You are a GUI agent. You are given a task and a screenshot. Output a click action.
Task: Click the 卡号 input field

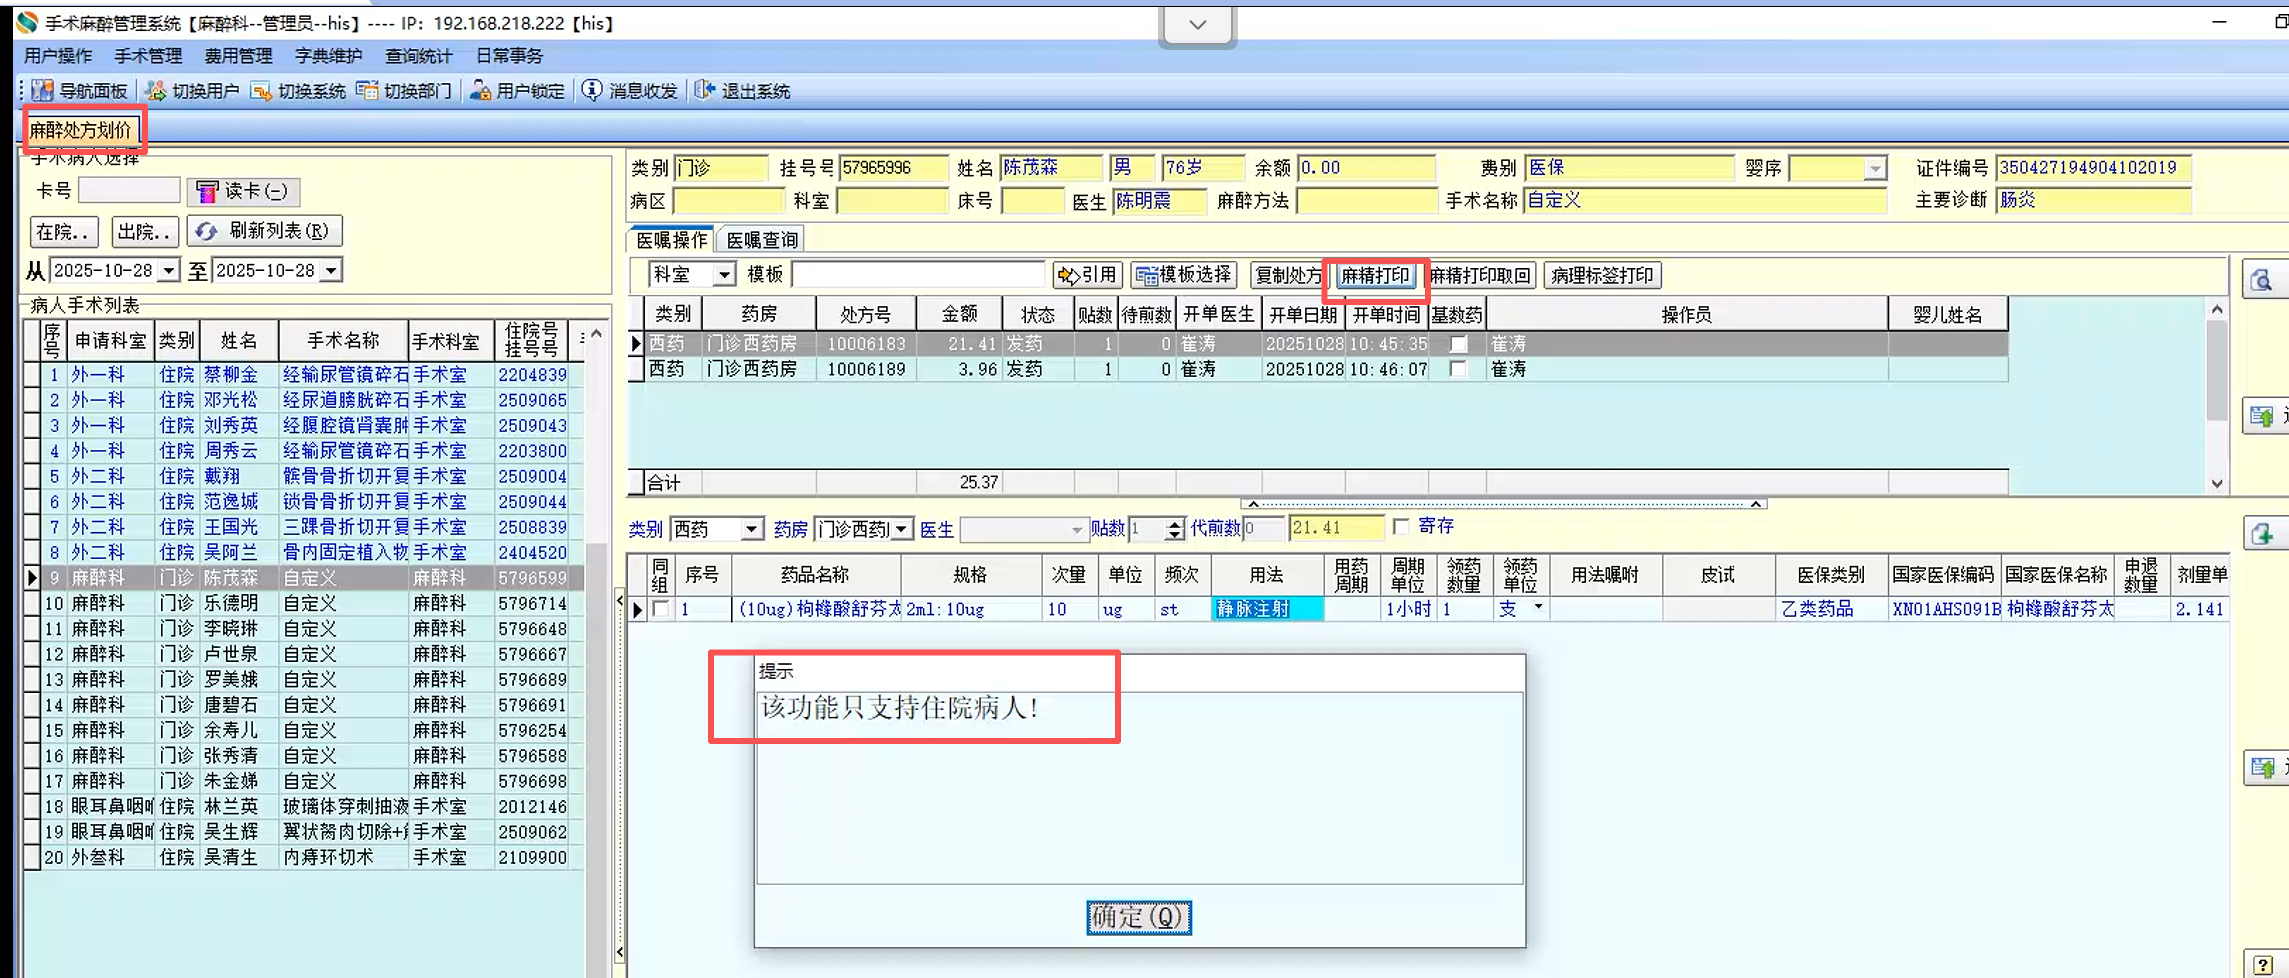coord(129,190)
